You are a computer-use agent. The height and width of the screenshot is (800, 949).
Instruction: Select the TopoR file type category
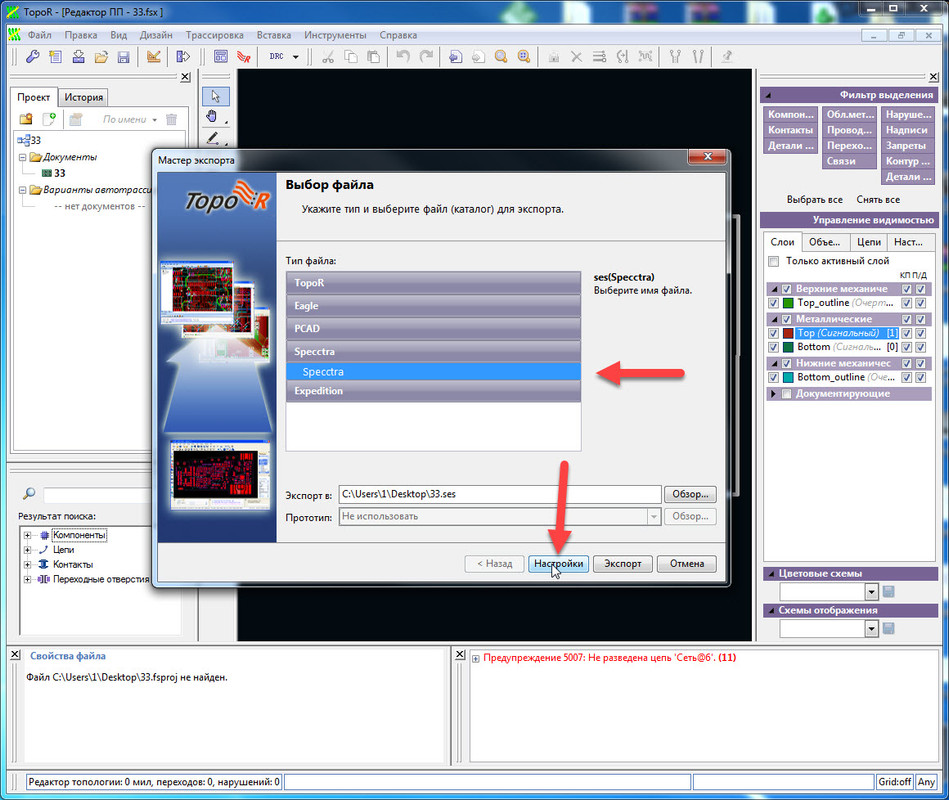(433, 283)
